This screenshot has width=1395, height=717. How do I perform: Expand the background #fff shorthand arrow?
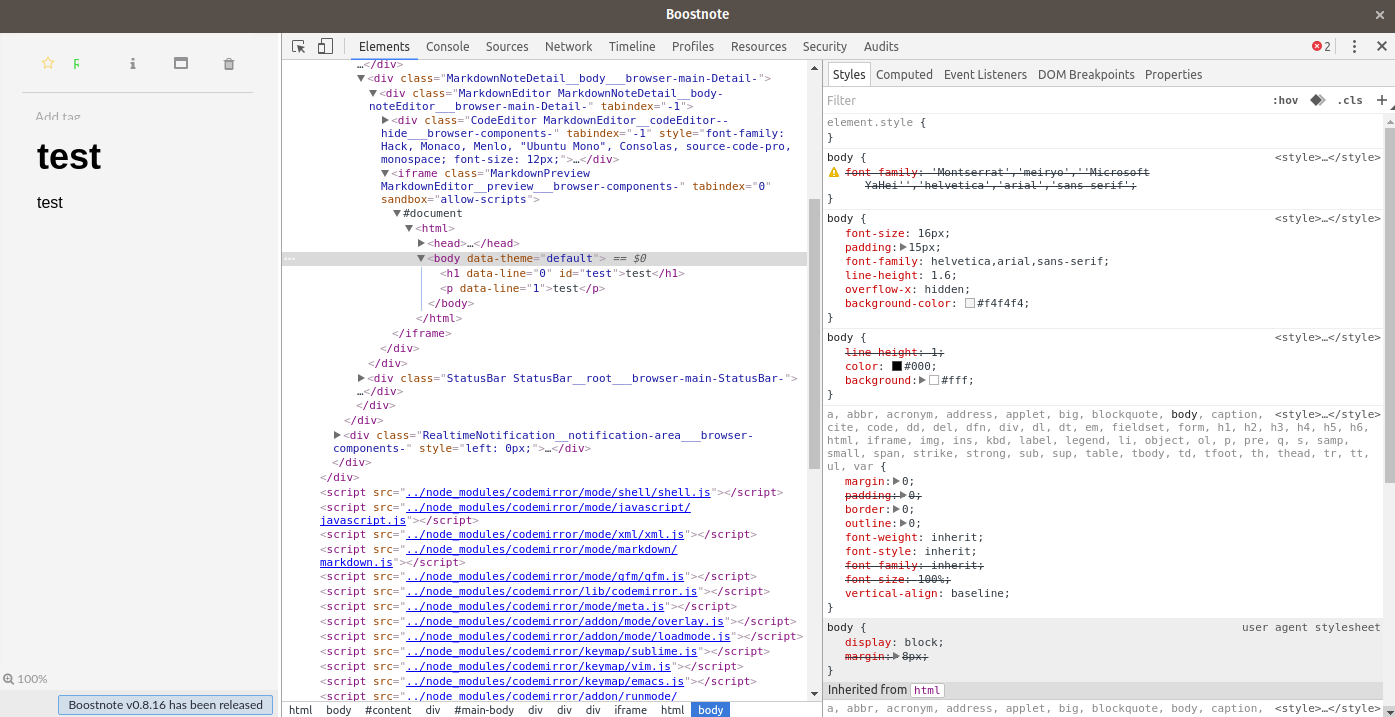coord(921,380)
